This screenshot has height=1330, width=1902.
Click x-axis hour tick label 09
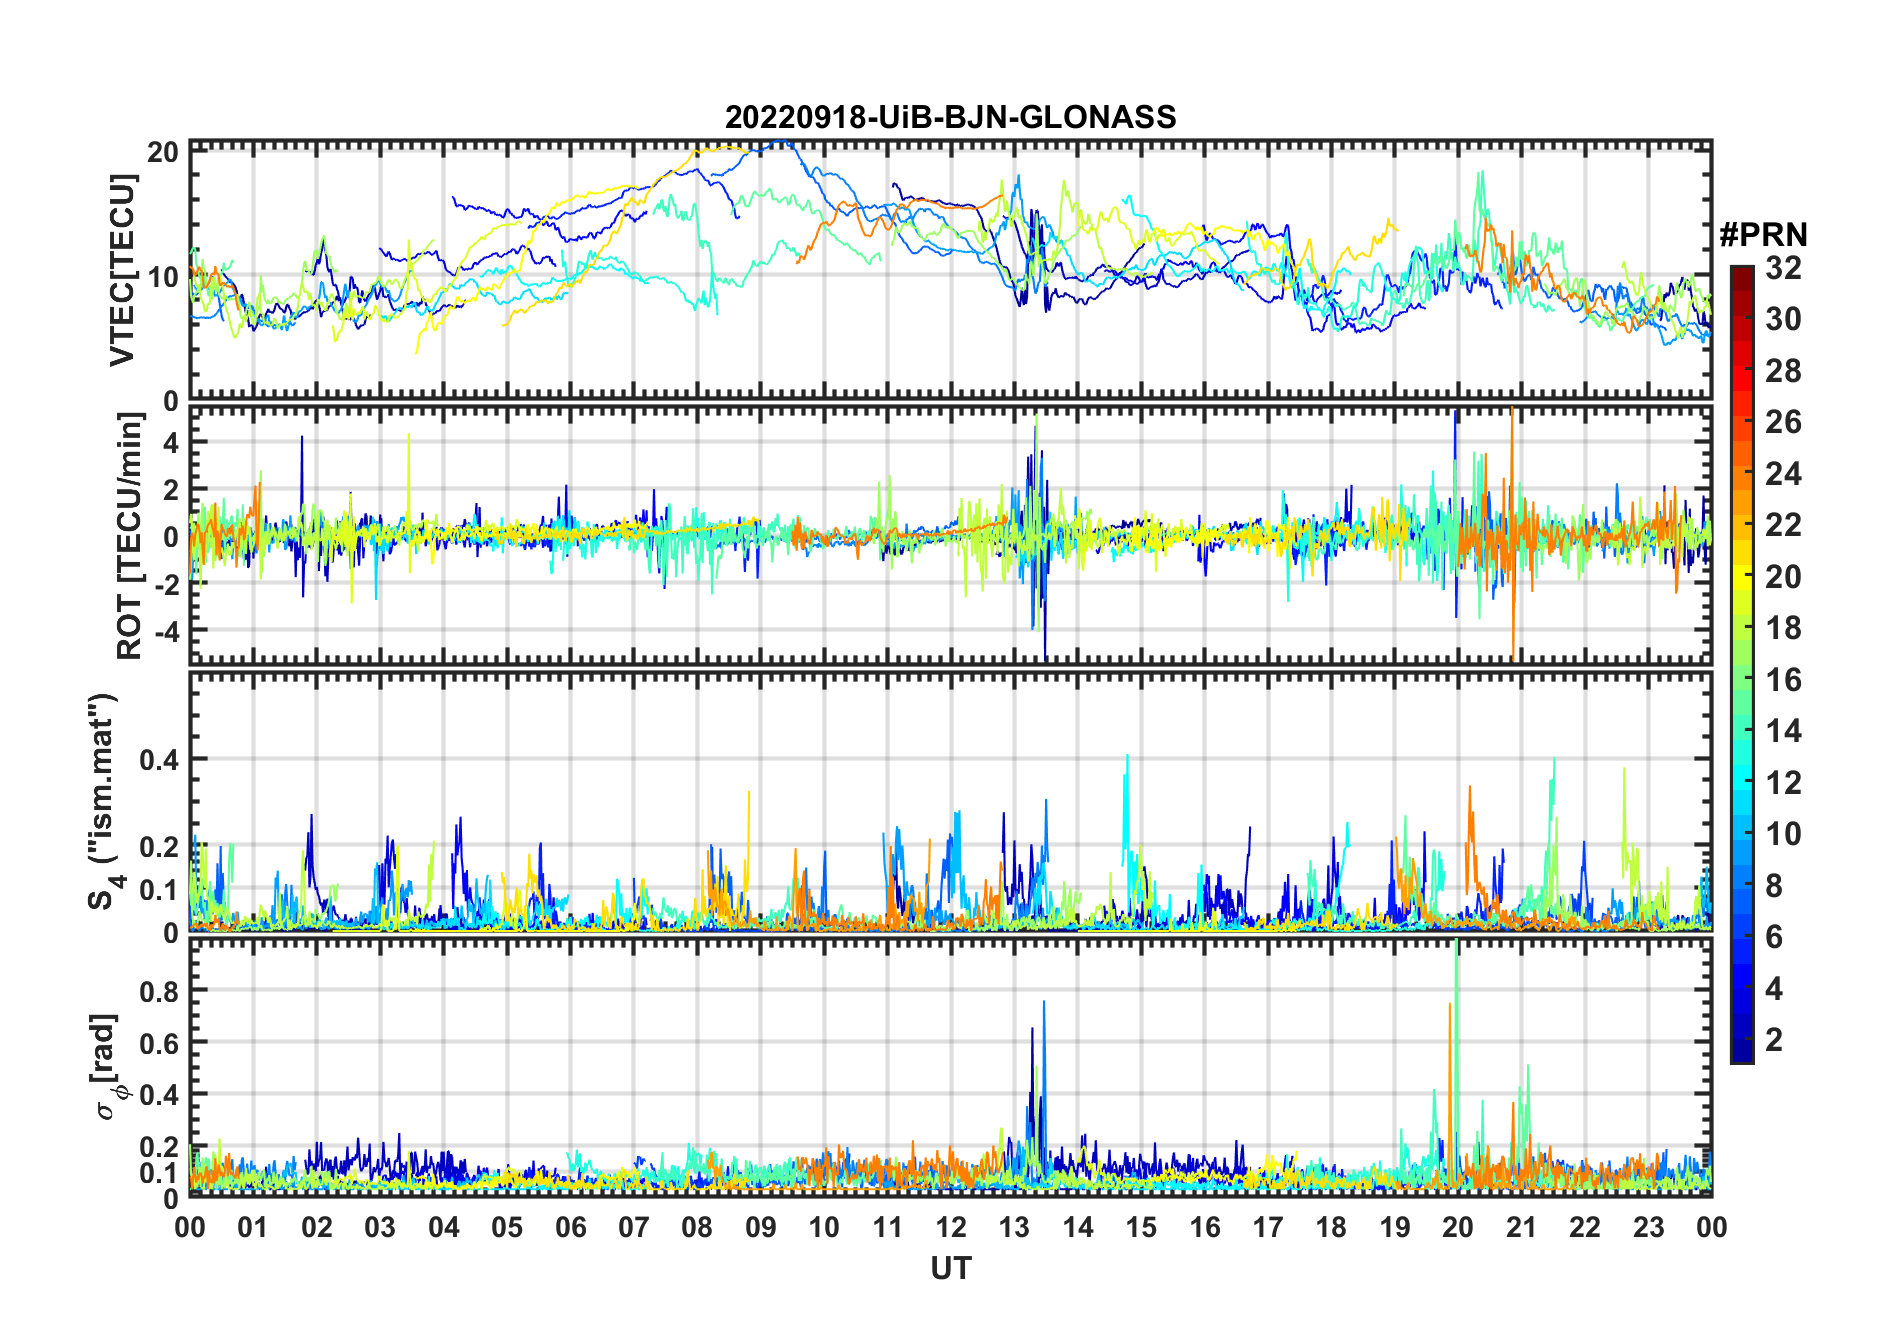[x=761, y=1228]
